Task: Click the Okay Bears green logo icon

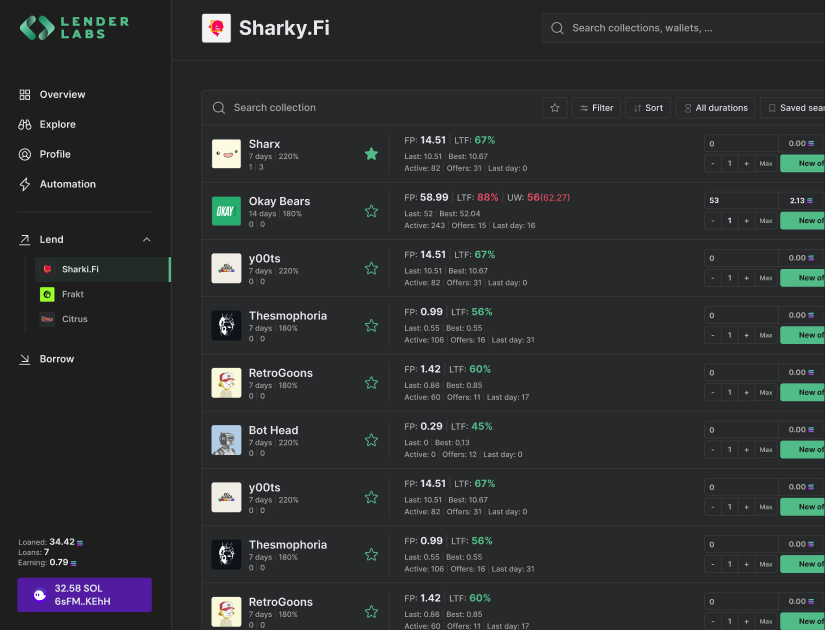Action: coord(226,211)
